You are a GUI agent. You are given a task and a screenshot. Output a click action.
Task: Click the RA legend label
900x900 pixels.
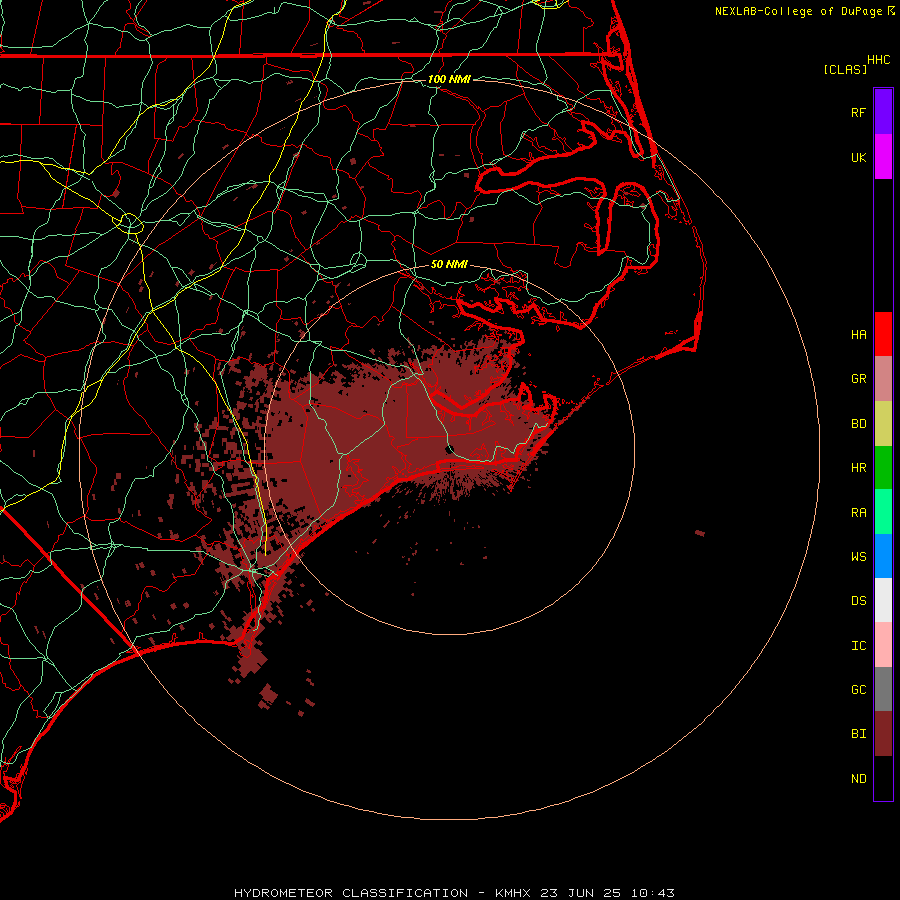click(x=858, y=513)
